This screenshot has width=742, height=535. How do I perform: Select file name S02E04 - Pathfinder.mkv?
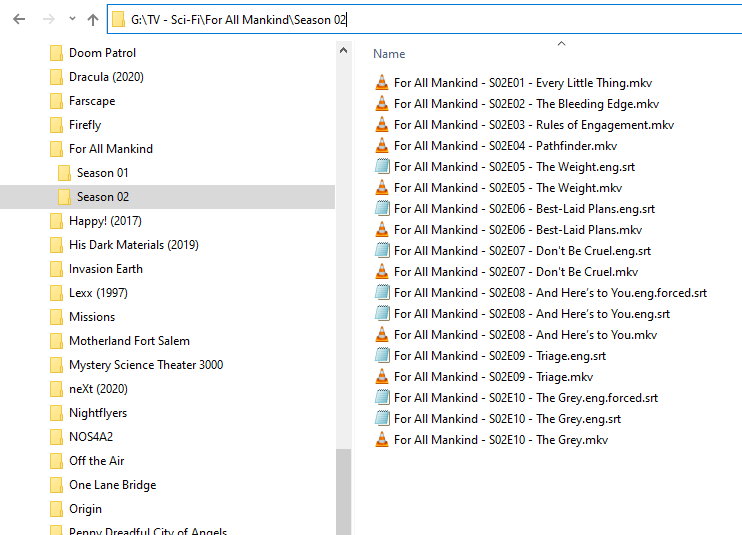(x=505, y=146)
